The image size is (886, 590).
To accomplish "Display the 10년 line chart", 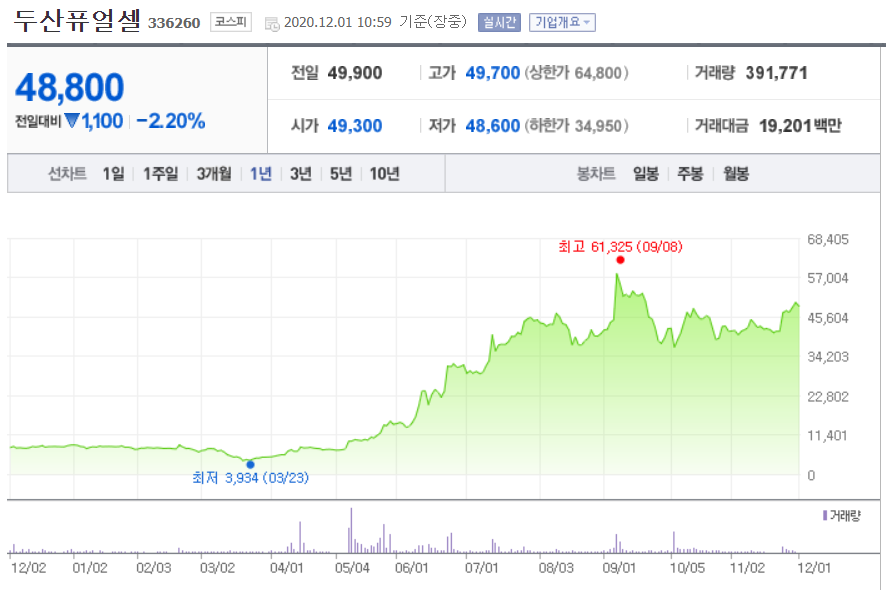I will (x=384, y=174).
